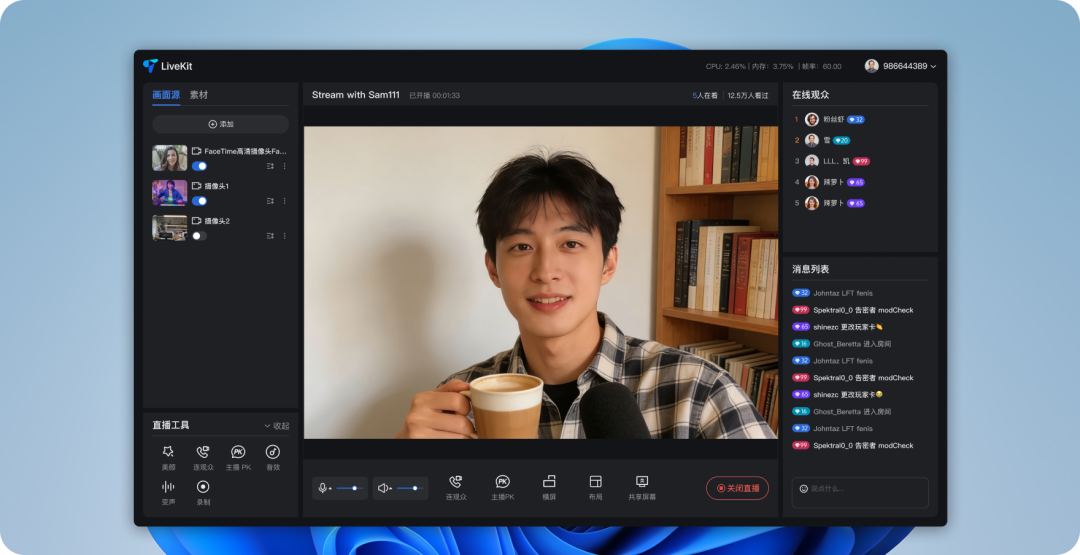Click 主播PK in the bottom control bar
Image resolution: width=1080 pixels, height=555 pixels.
(503, 488)
